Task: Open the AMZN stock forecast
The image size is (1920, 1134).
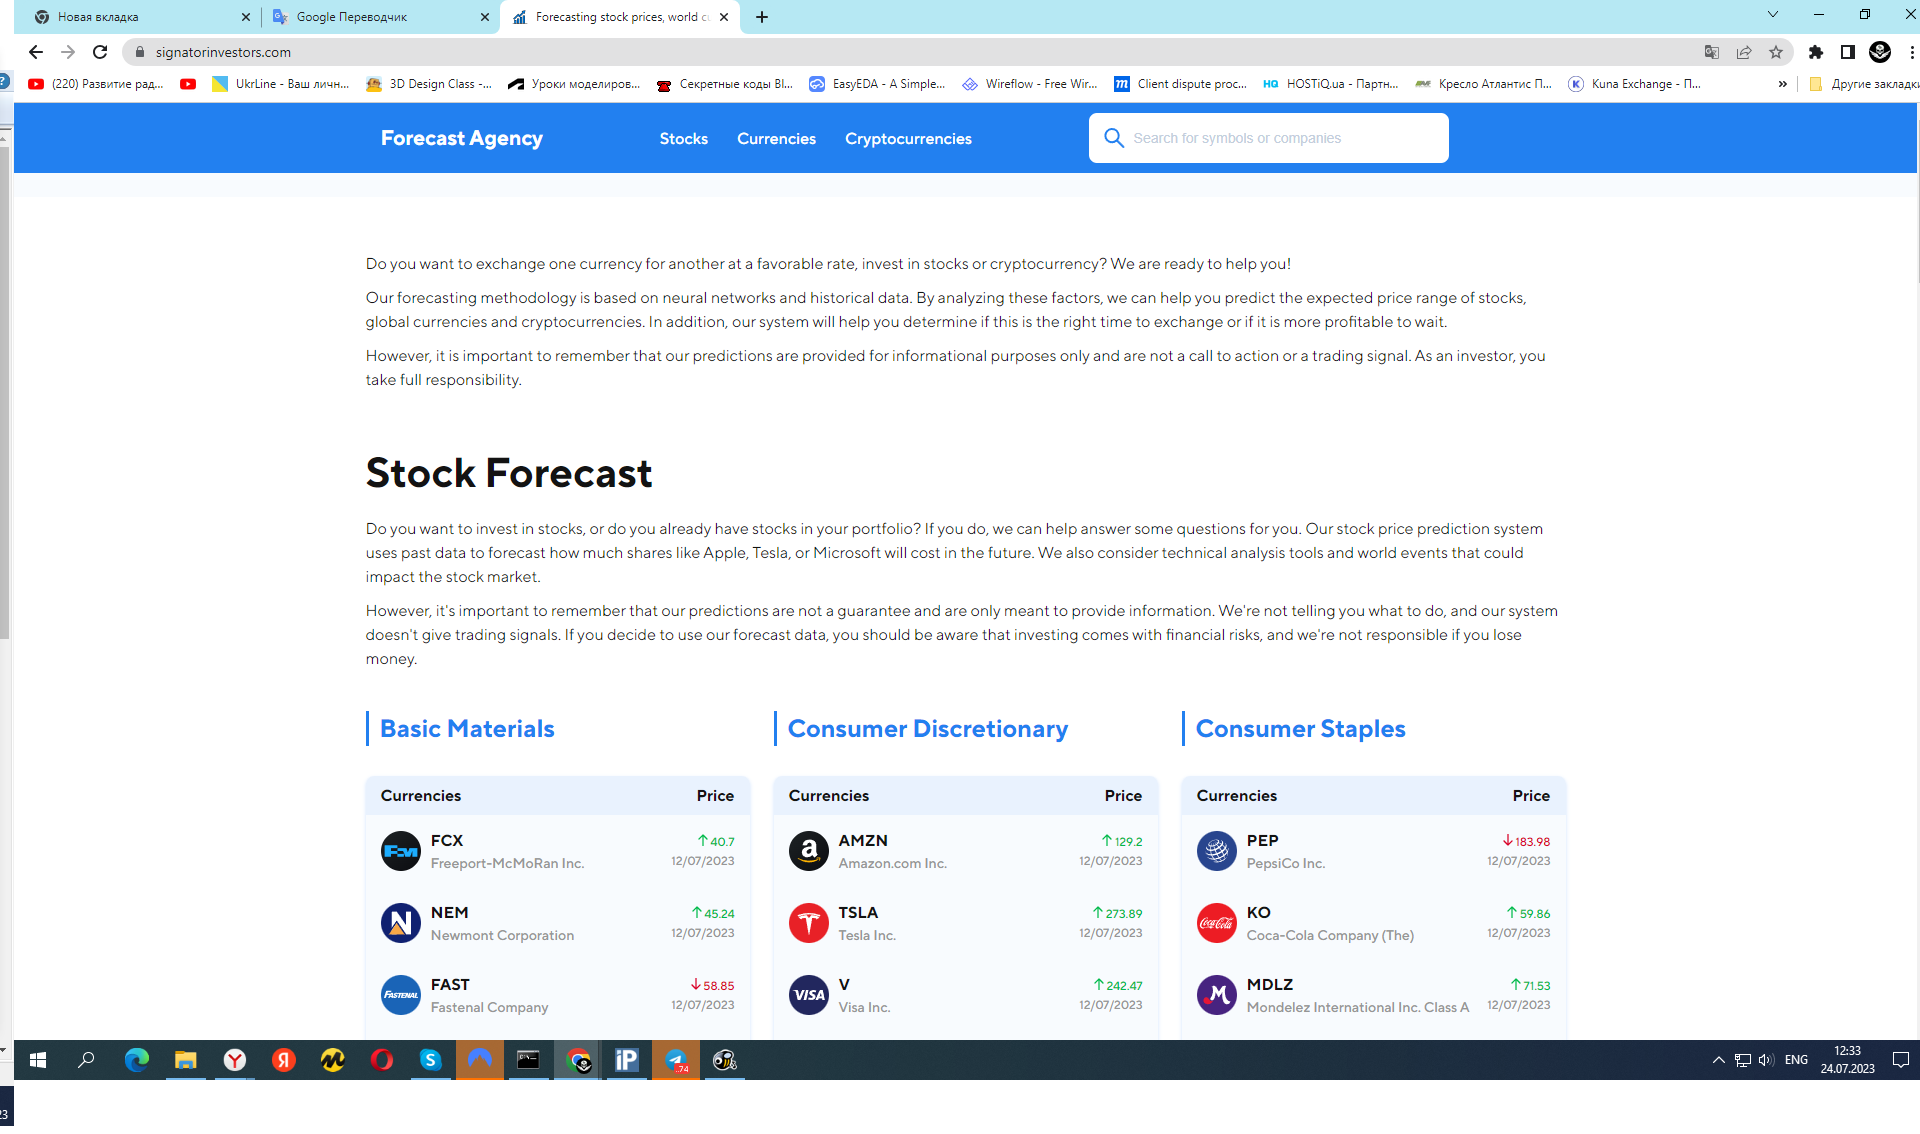Action: click(965, 851)
